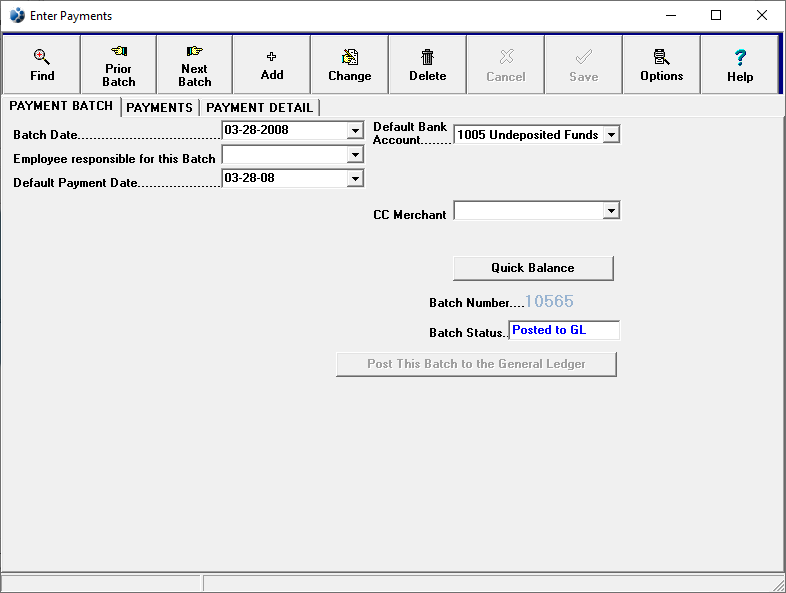Image resolution: width=786 pixels, height=593 pixels.
Task: Switch to the PAYMENTS tab
Action: [159, 108]
